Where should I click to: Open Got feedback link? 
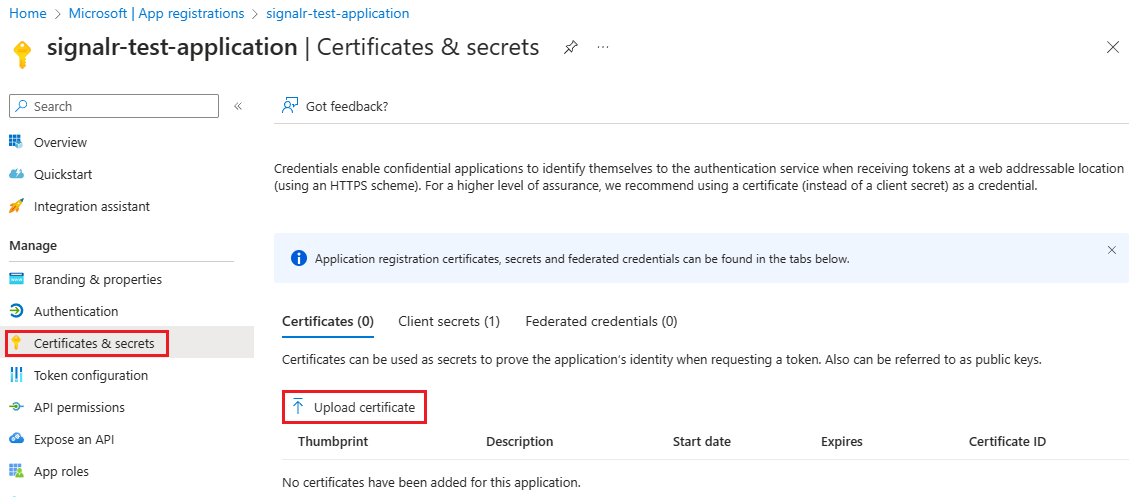tap(336, 106)
